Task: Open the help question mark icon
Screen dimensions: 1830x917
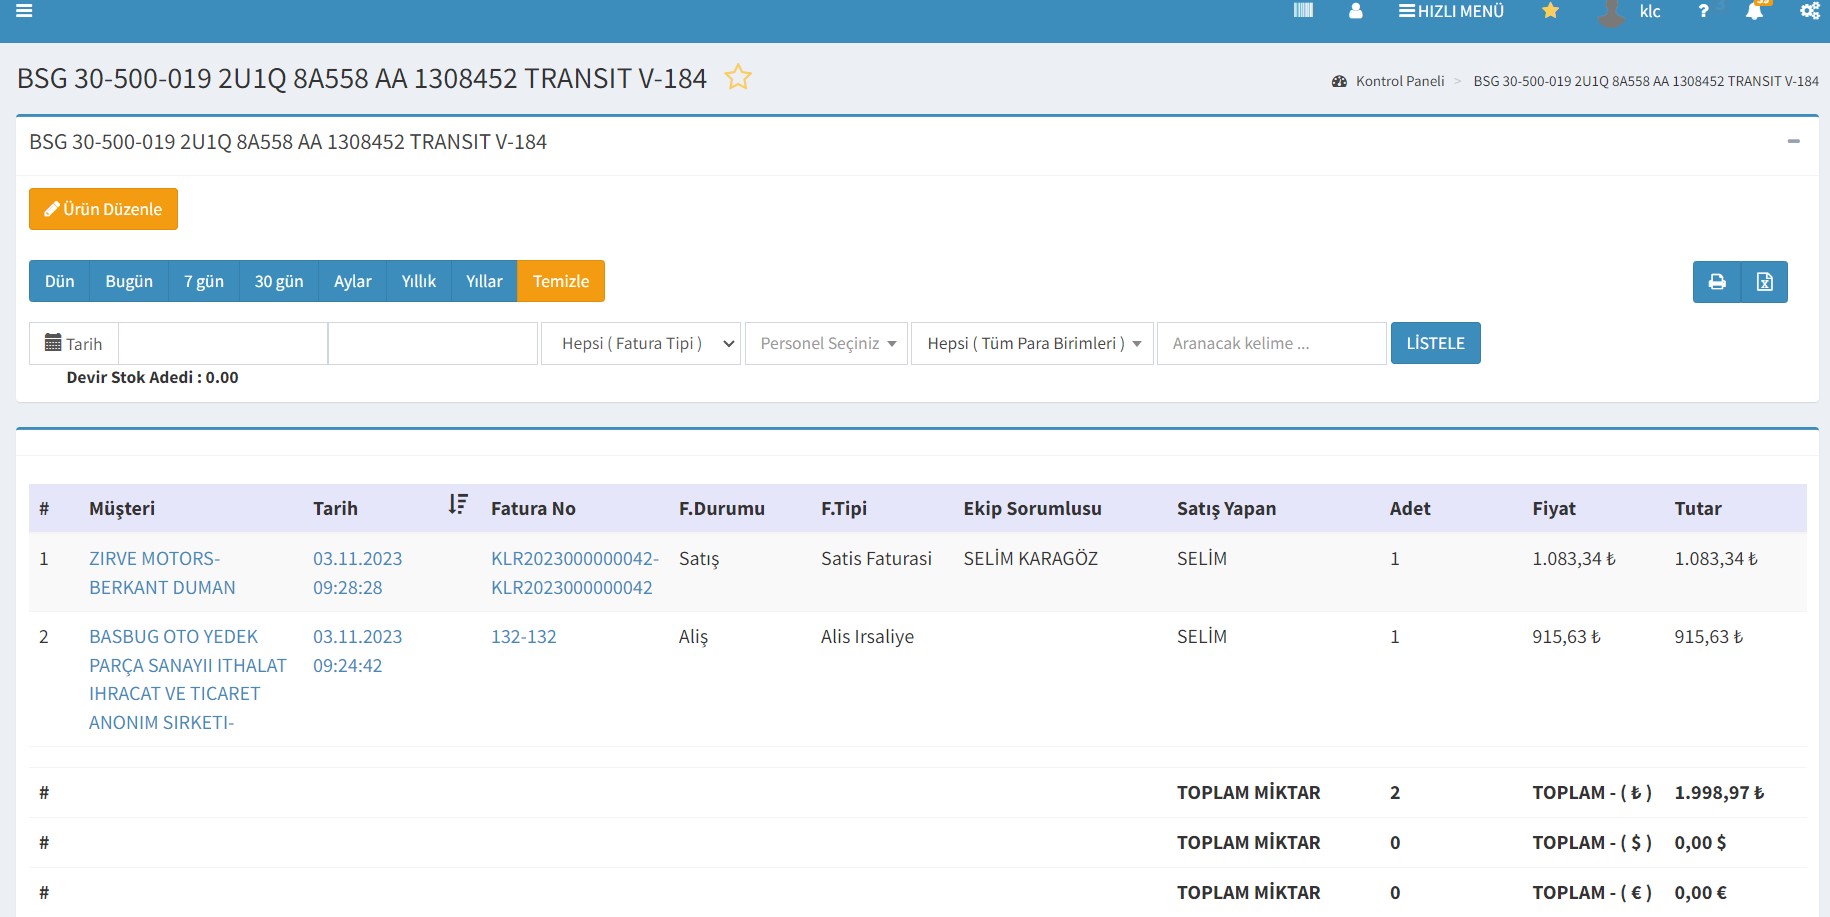Action: click(1703, 11)
